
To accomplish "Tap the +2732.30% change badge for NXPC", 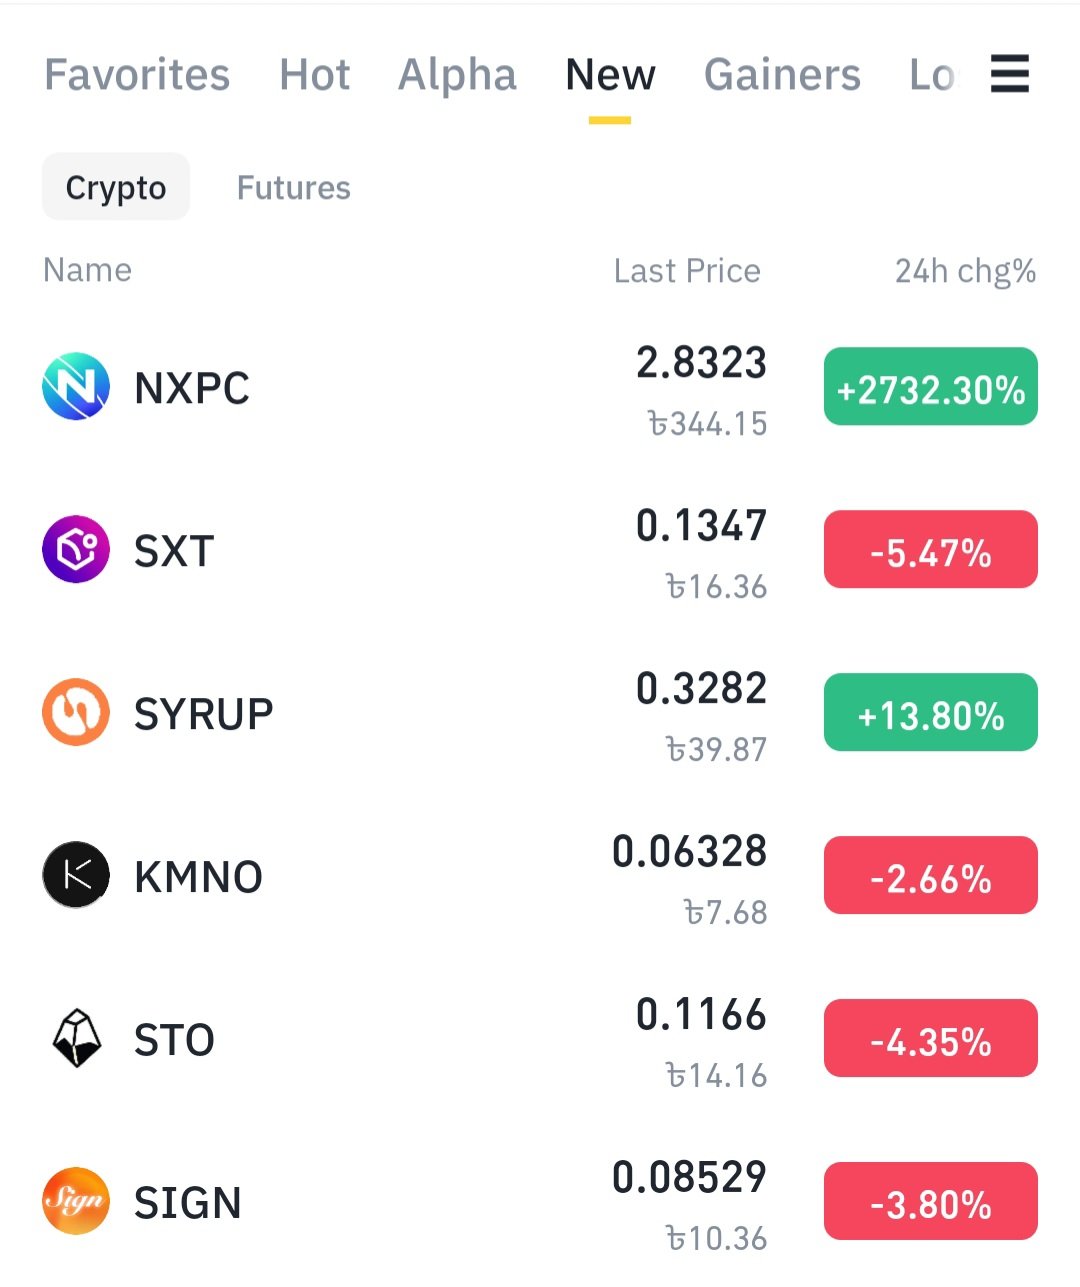I will click(931, 386).
